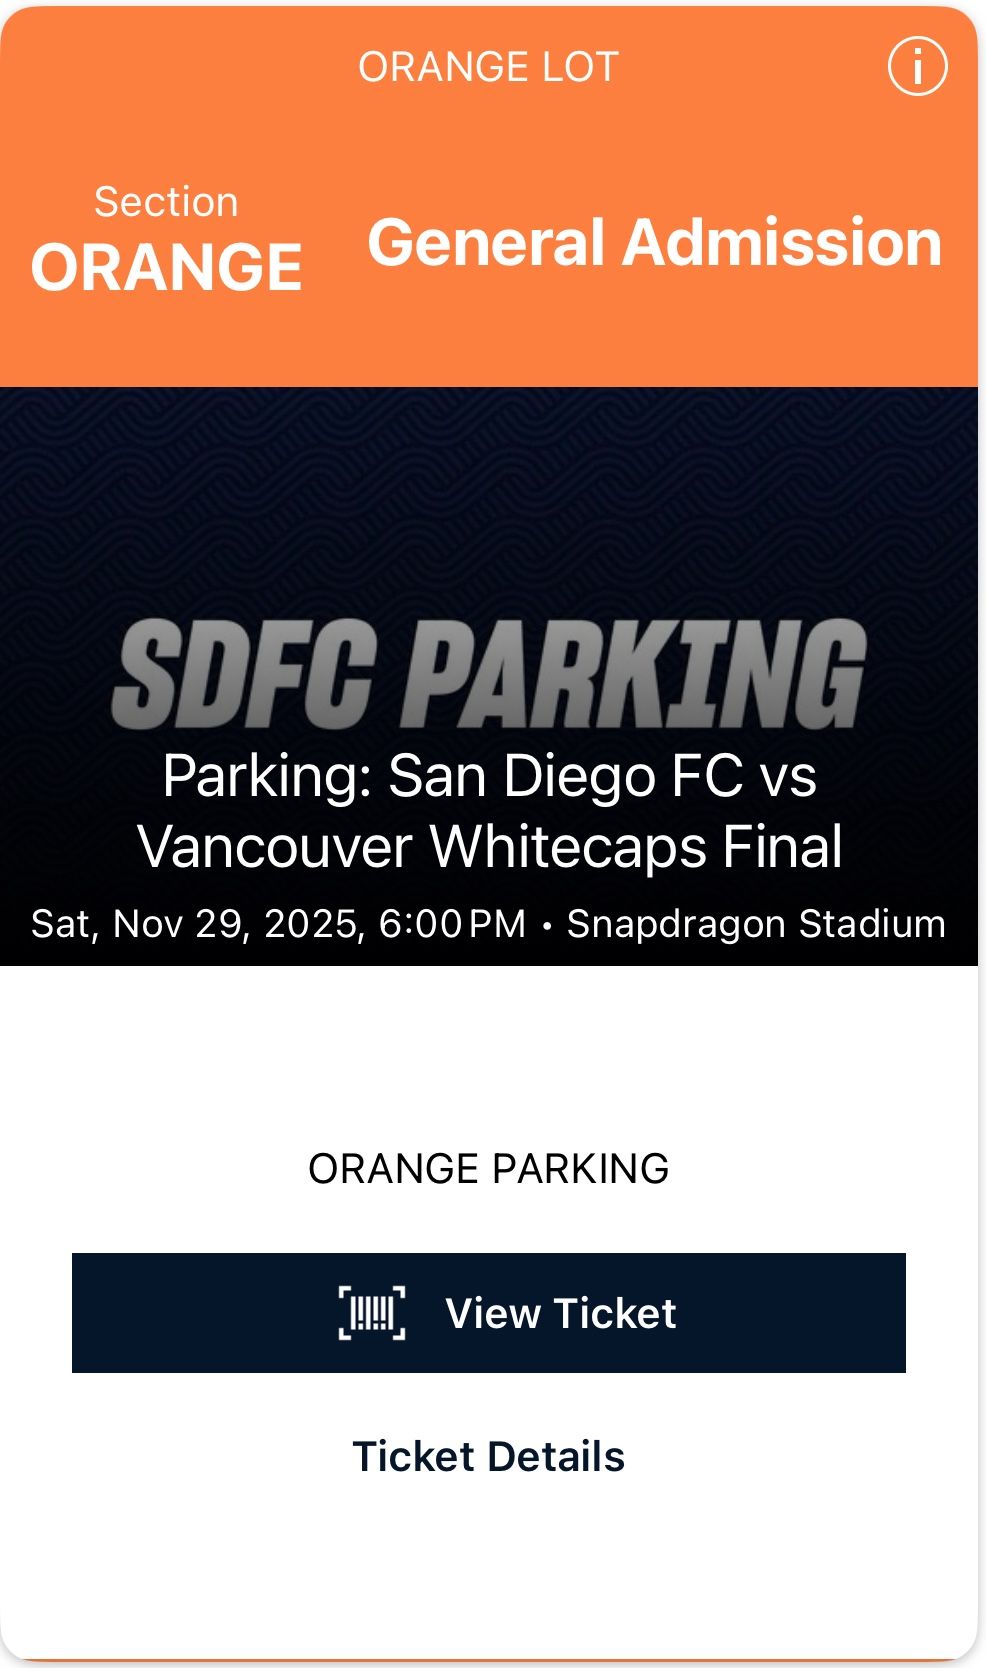Viewport: 986px width, 1673px height.
Task: Tap the barcode symbol to reveal ticket code
Action: (374, 1312)
